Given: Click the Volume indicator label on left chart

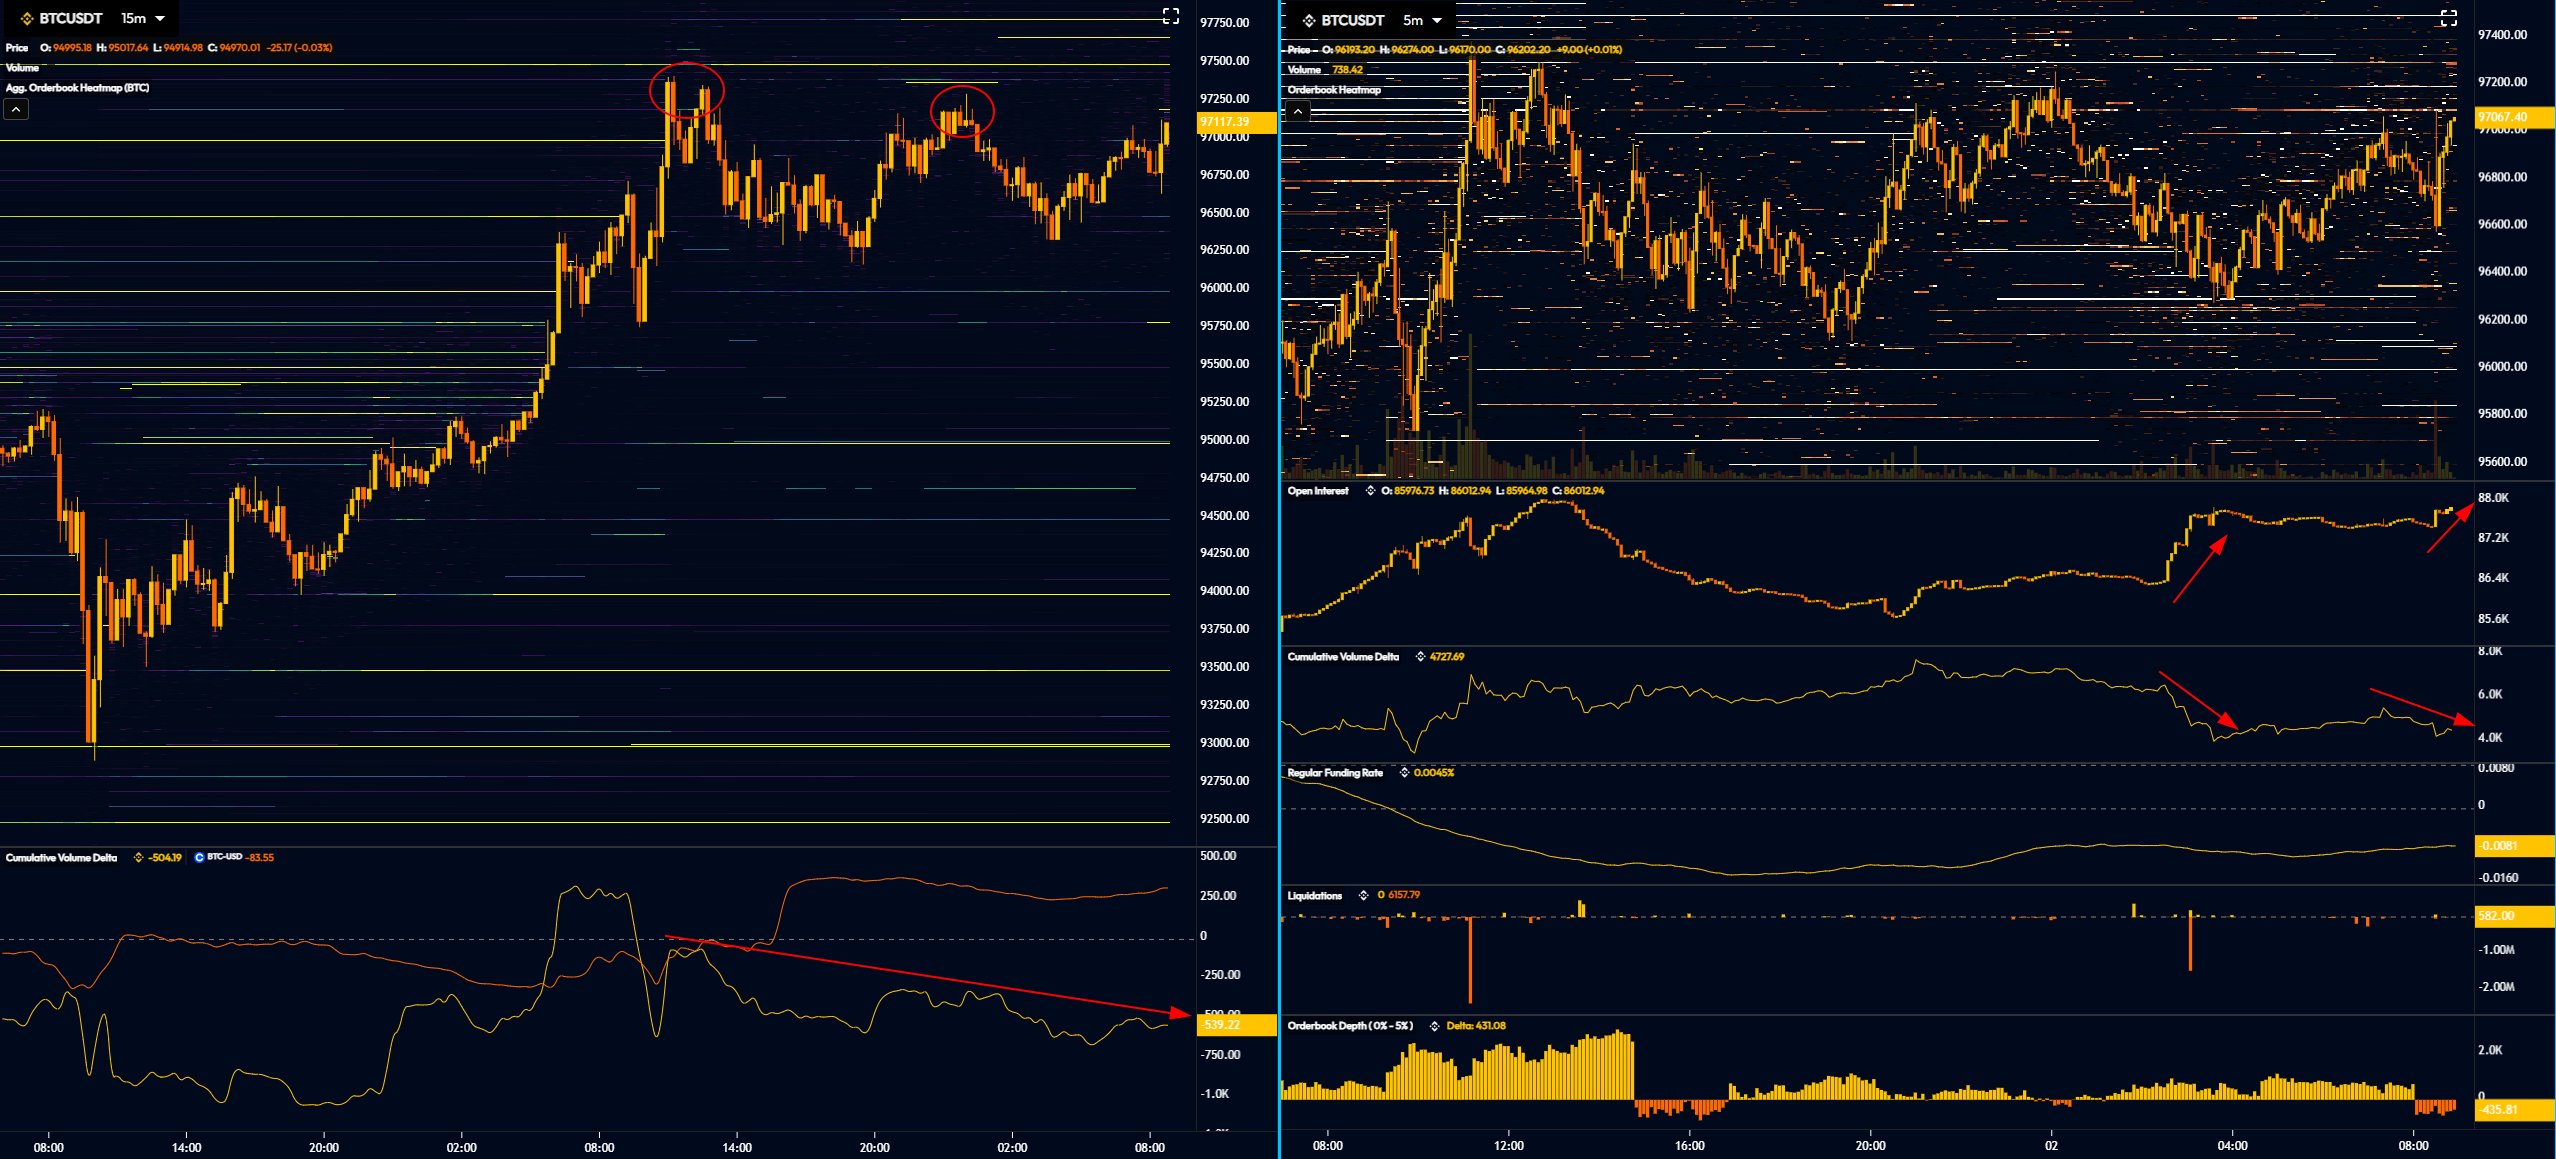Looking at the screenshot, I should 22,68.
